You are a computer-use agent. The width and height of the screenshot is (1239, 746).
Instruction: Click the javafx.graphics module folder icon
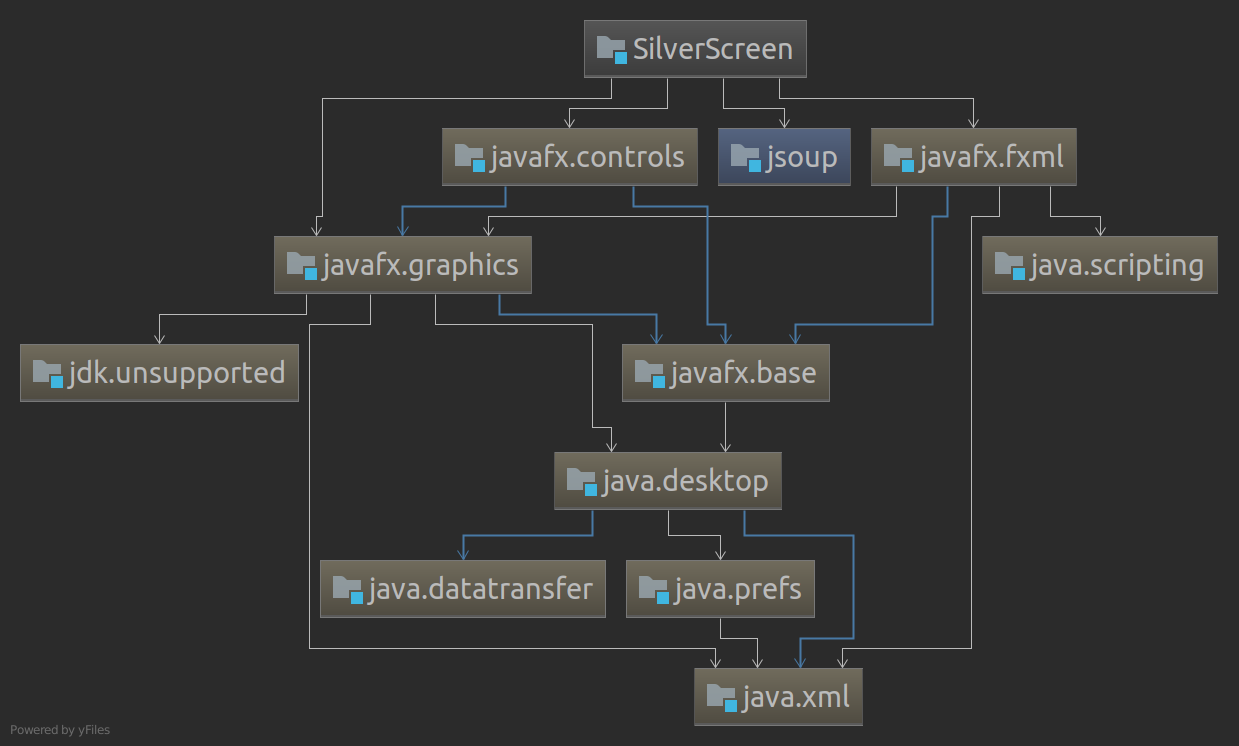point(302,265)
